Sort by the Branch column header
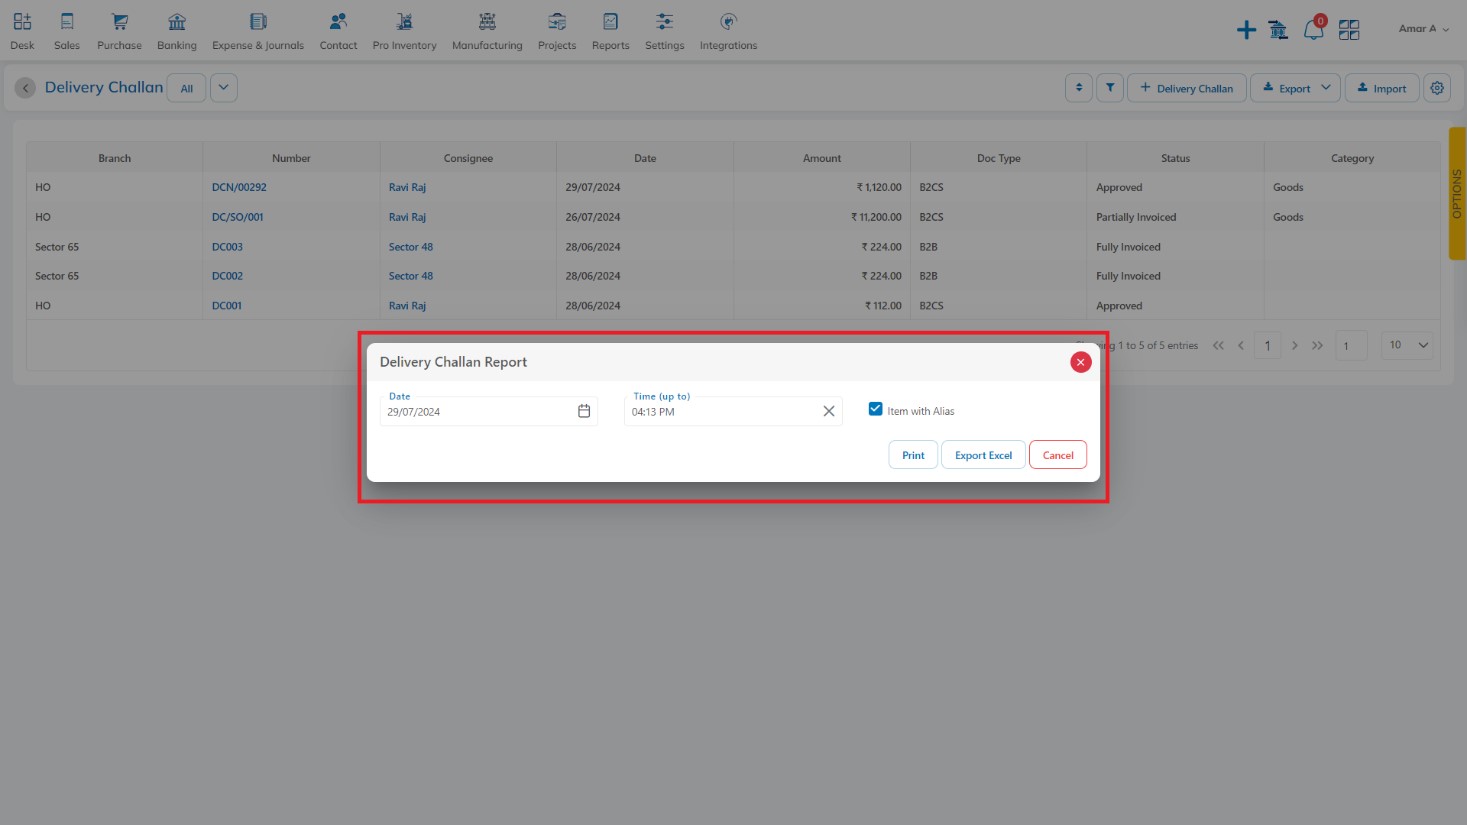 pyautogui.click(x=115, y=158)
